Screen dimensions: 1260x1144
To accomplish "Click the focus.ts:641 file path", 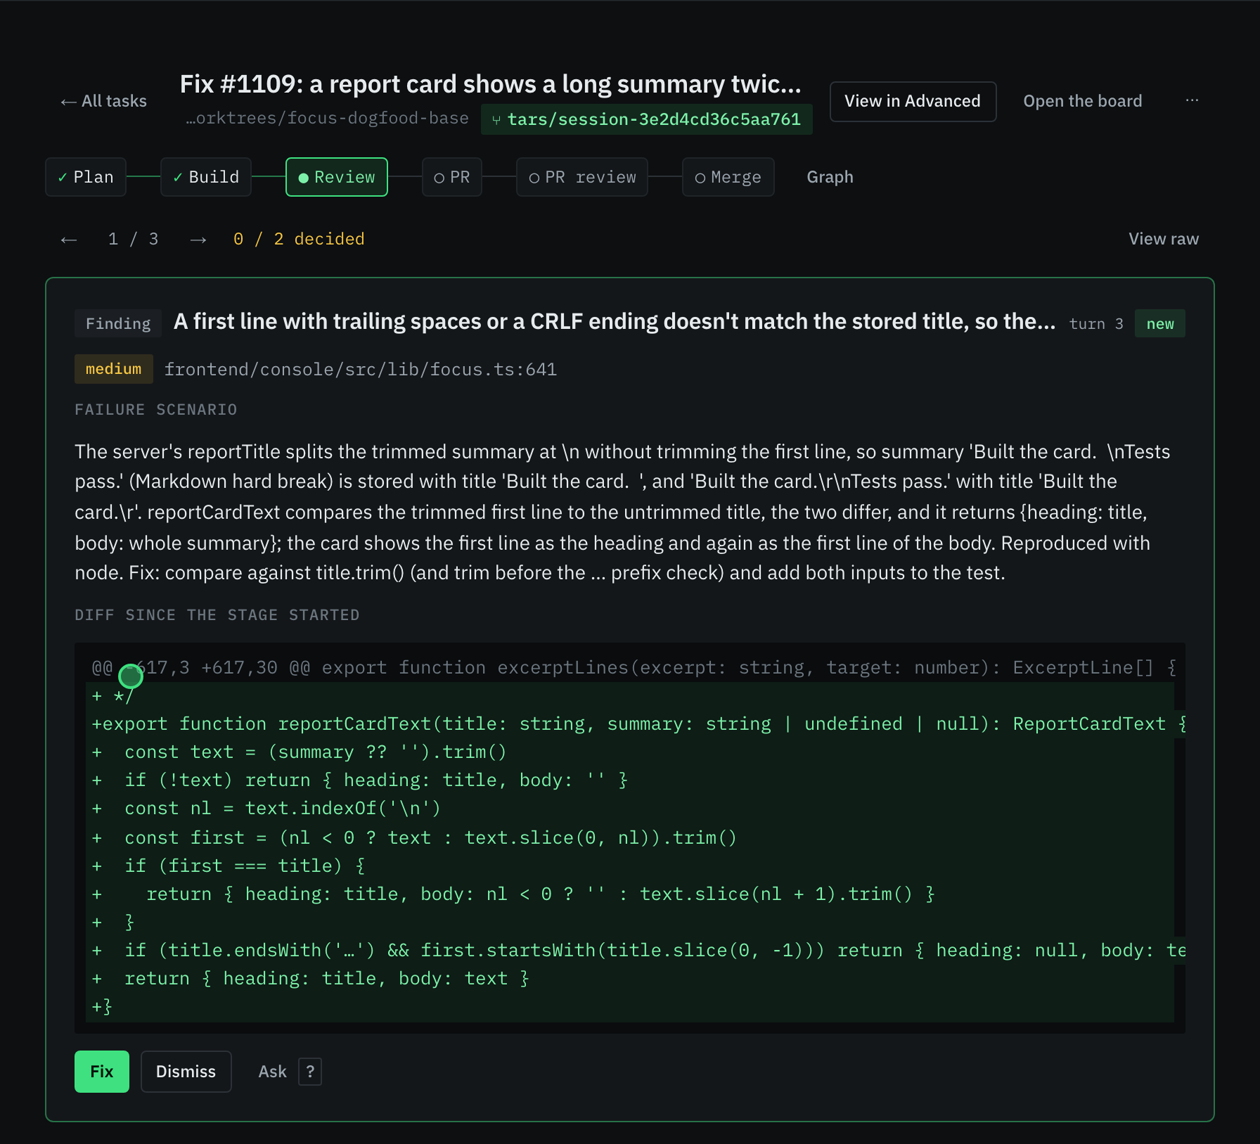I will coord(361,369).
